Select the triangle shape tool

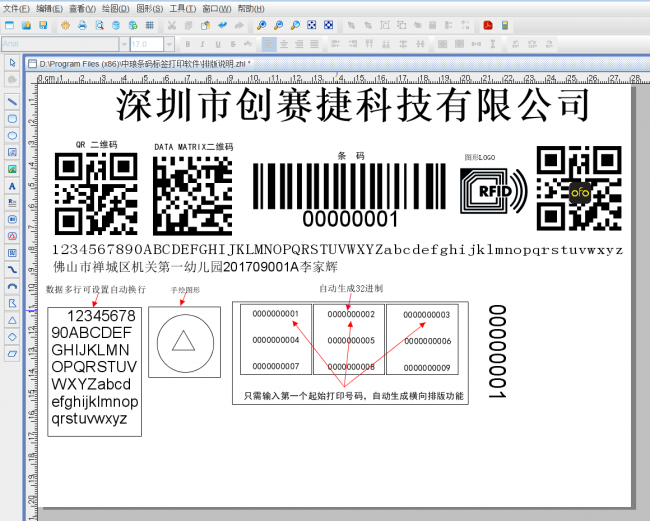pyautogui.click(x=12, y=320)
